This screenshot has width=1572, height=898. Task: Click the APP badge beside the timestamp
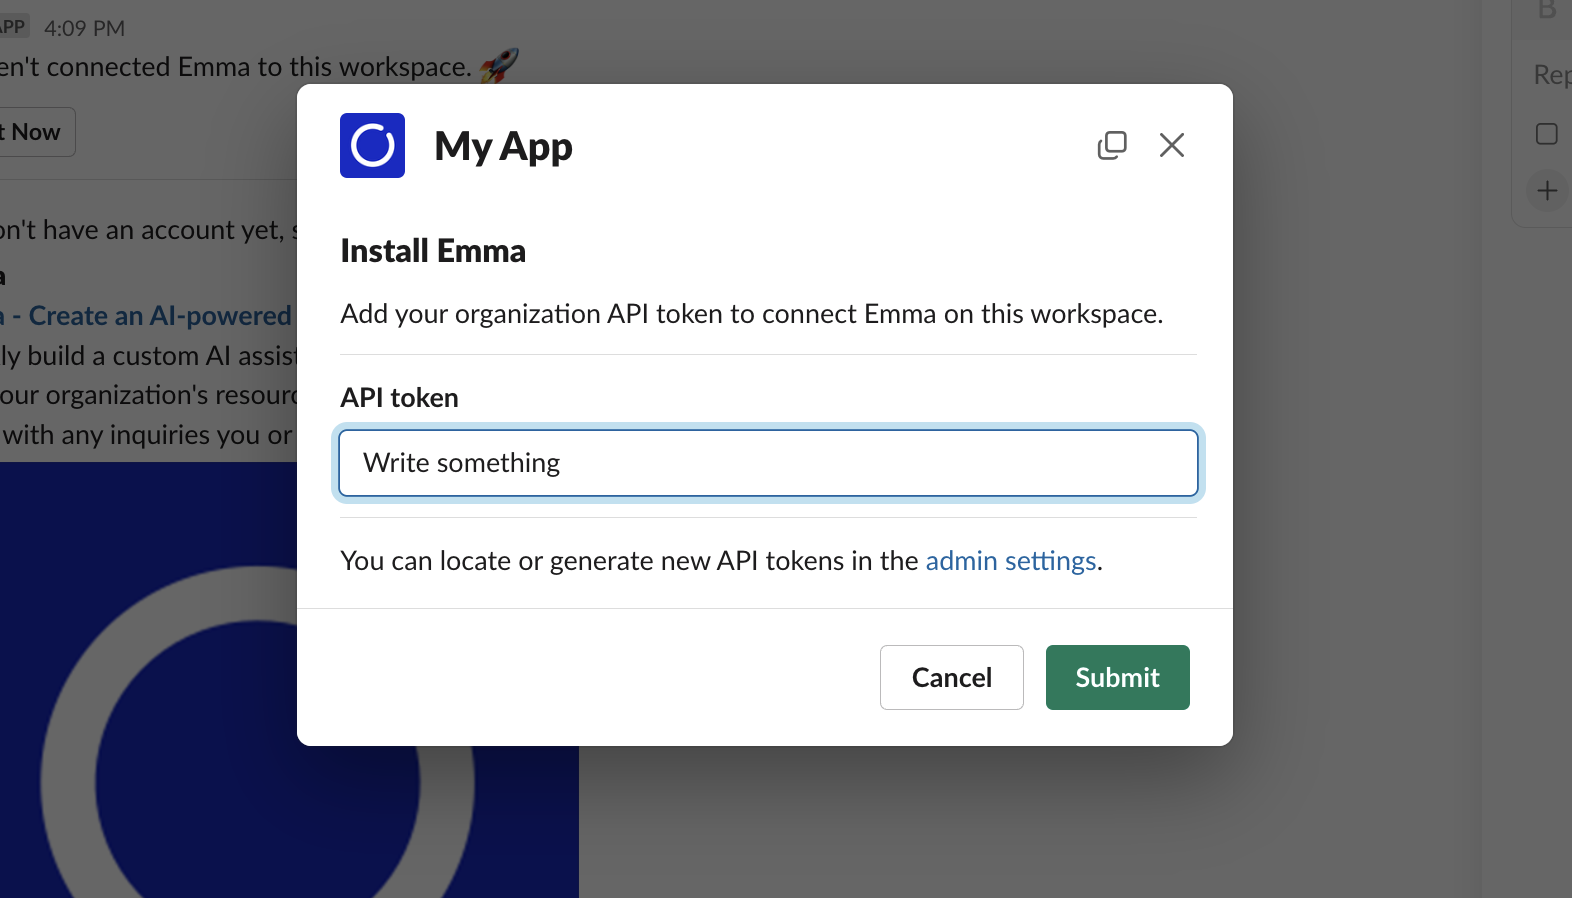(13, 27)
